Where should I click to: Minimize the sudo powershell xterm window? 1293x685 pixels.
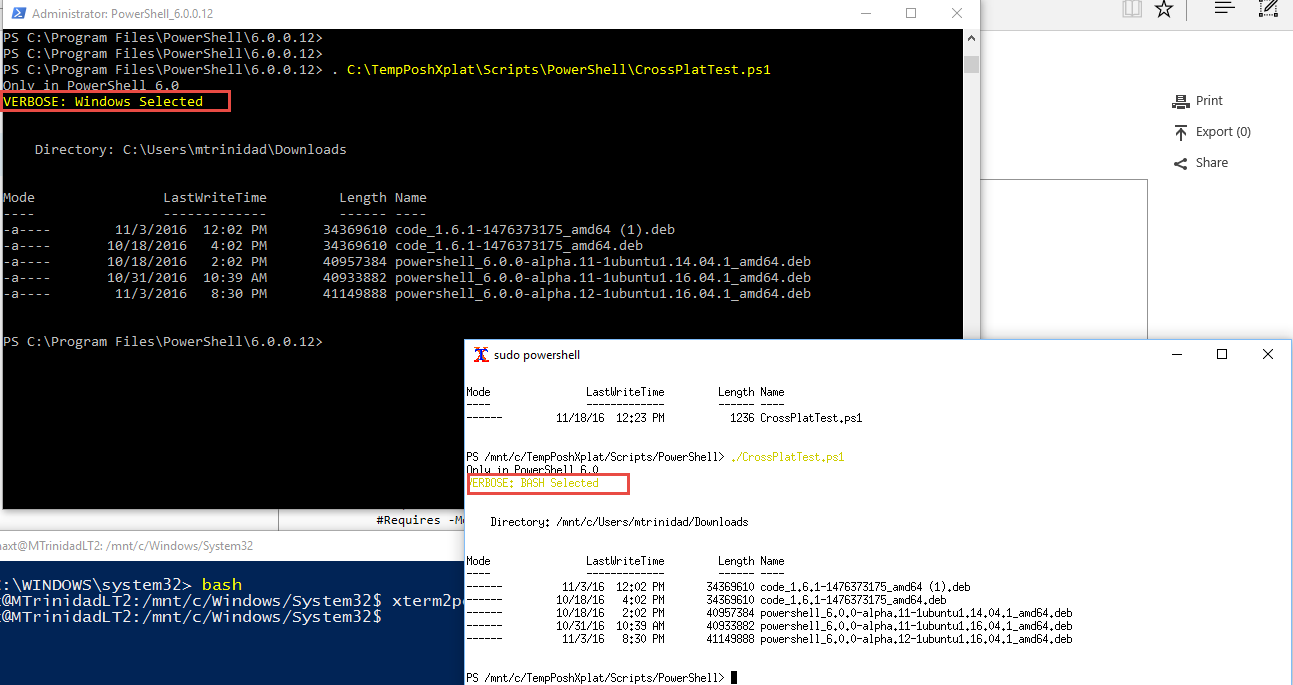1176,355
